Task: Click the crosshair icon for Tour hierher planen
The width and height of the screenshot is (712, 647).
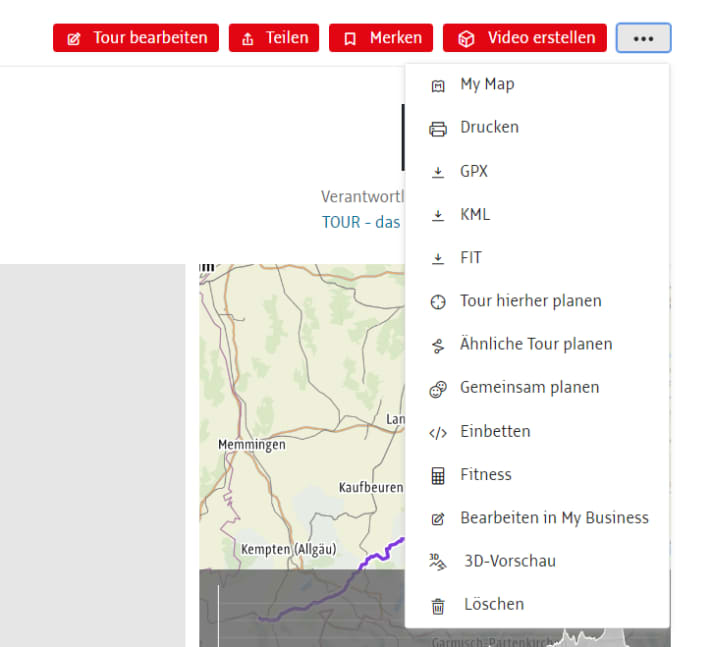Action: (x=437, y=301)
